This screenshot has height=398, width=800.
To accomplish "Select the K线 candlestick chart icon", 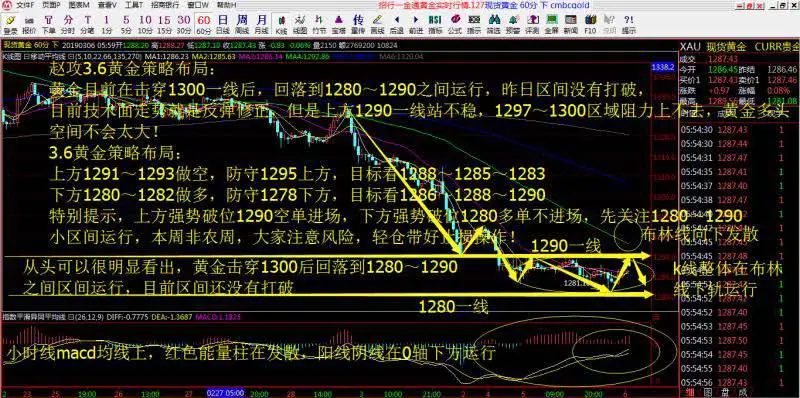I will [281, 23].
